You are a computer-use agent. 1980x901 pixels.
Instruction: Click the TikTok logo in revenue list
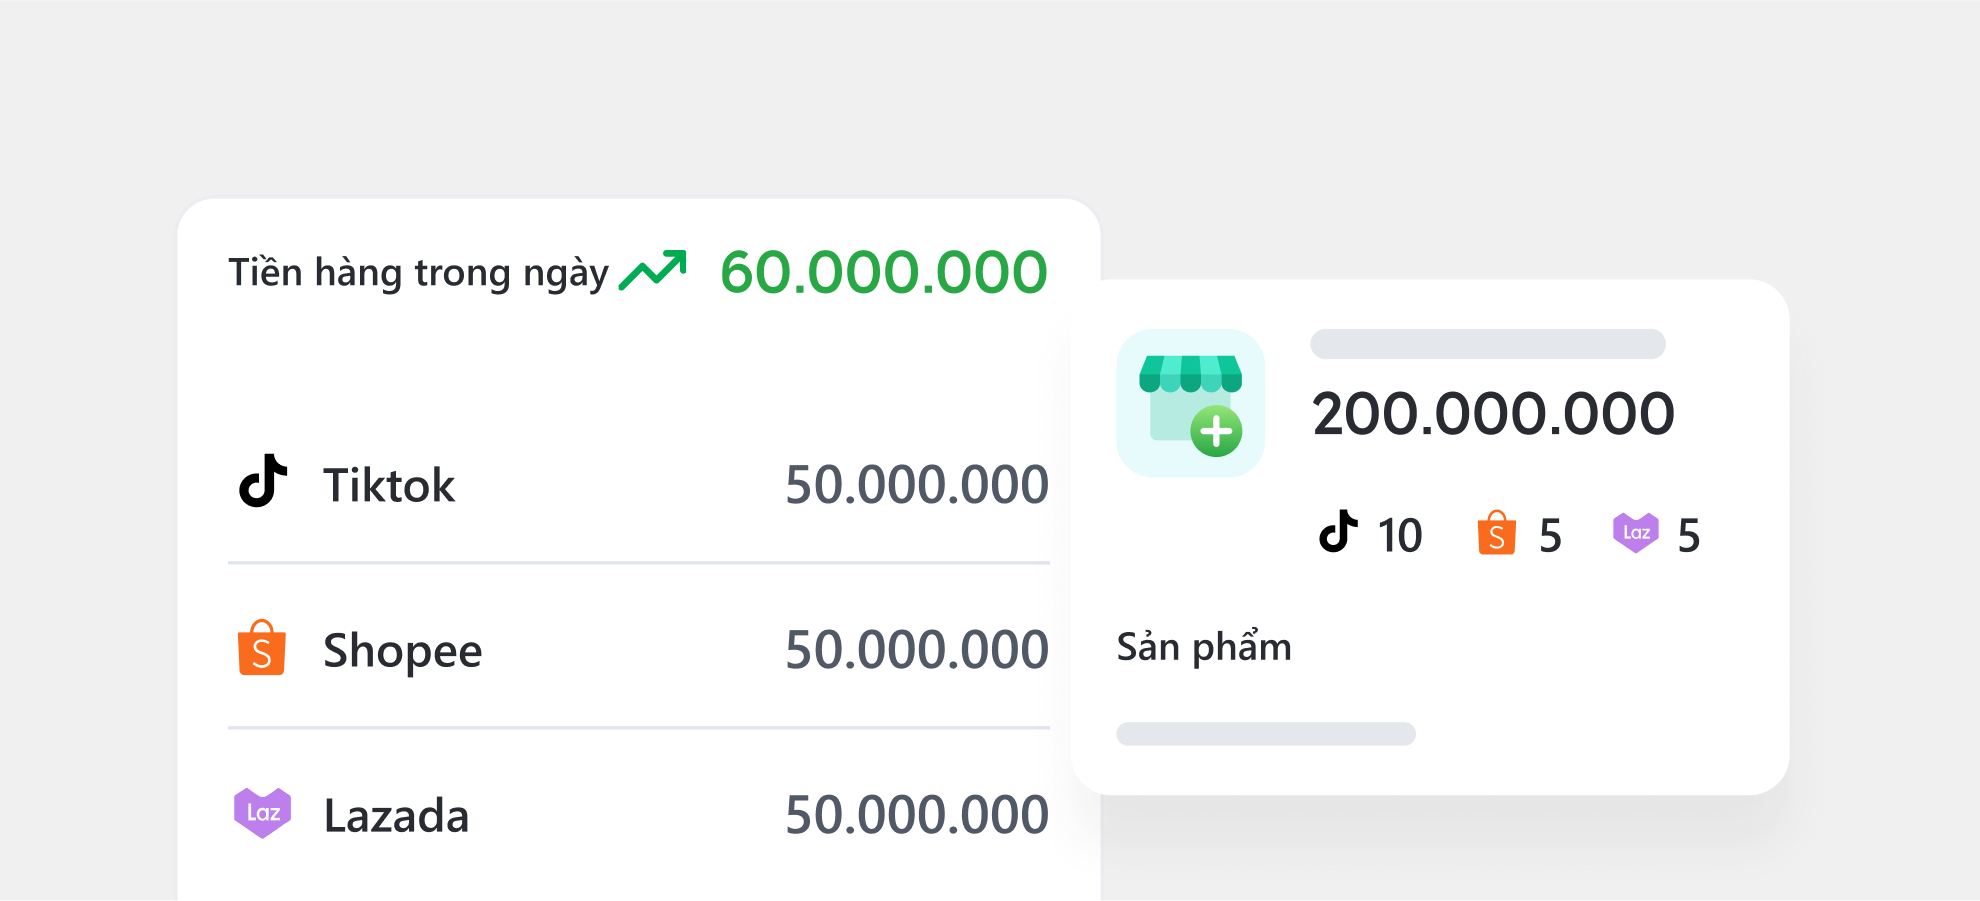point(263,482)
